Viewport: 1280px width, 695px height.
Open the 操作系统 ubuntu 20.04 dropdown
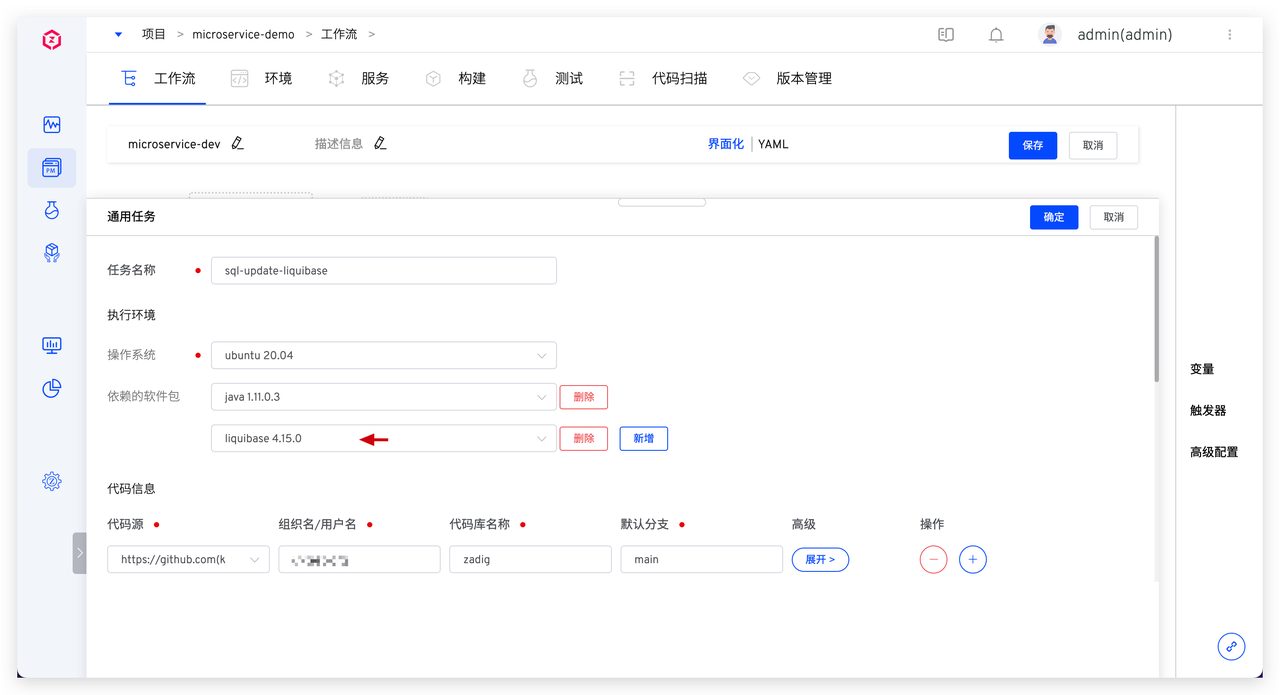tap(384, 355)
